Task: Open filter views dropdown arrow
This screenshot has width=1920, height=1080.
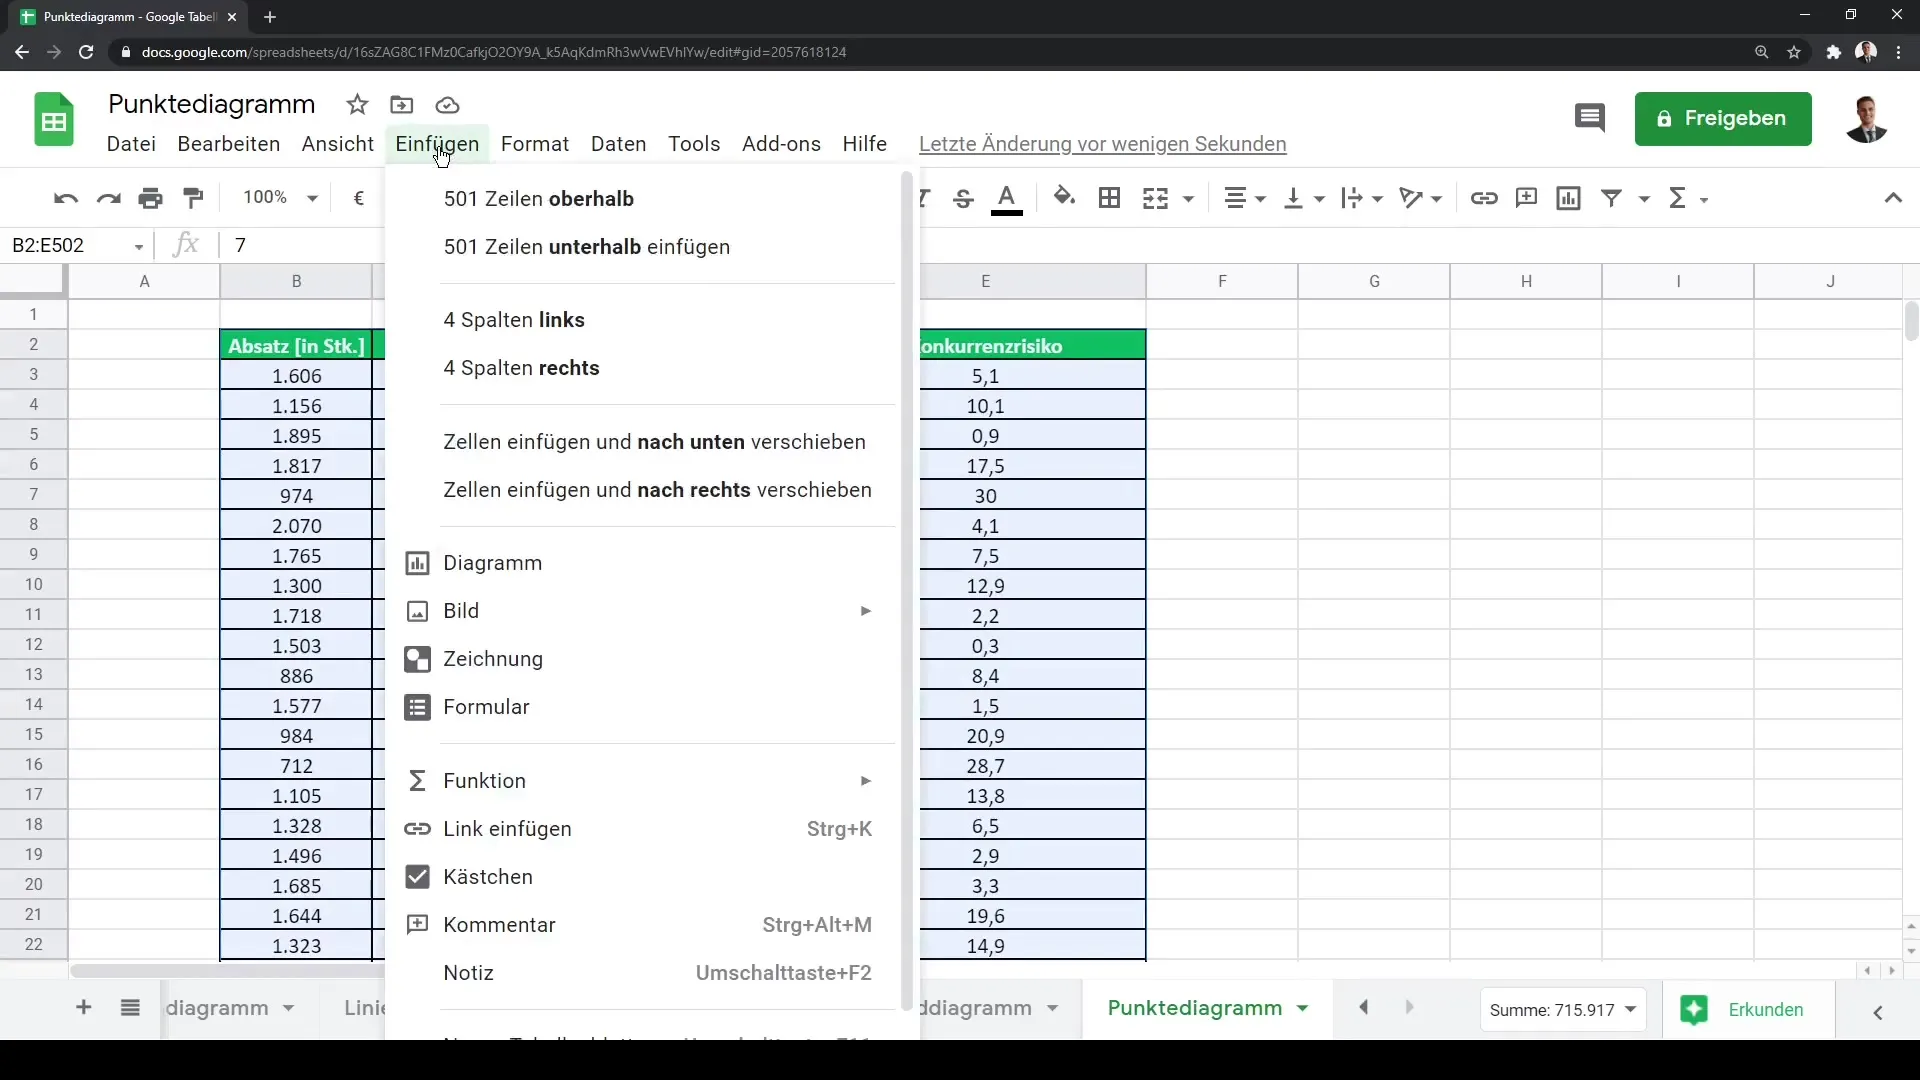Action: (x=1644, y=199)
